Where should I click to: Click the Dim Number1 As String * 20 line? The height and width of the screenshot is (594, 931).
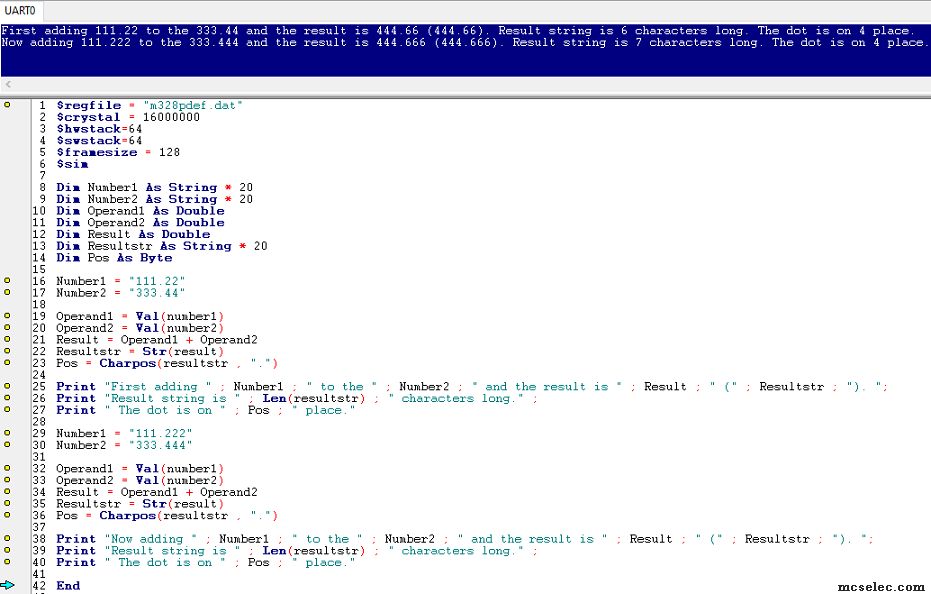tap(154, 187)
